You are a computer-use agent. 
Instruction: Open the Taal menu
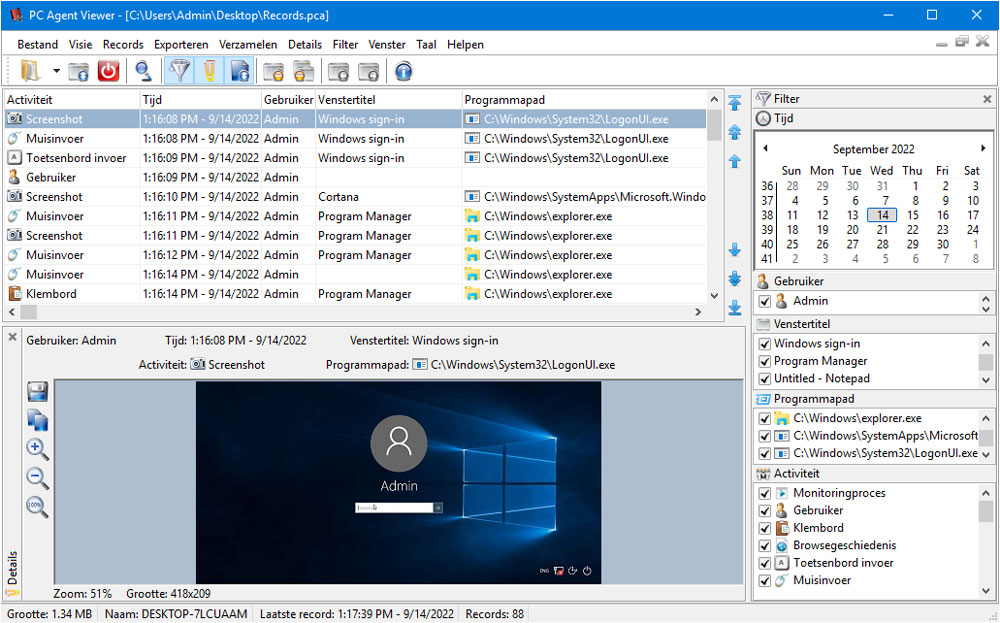point(426,45)
